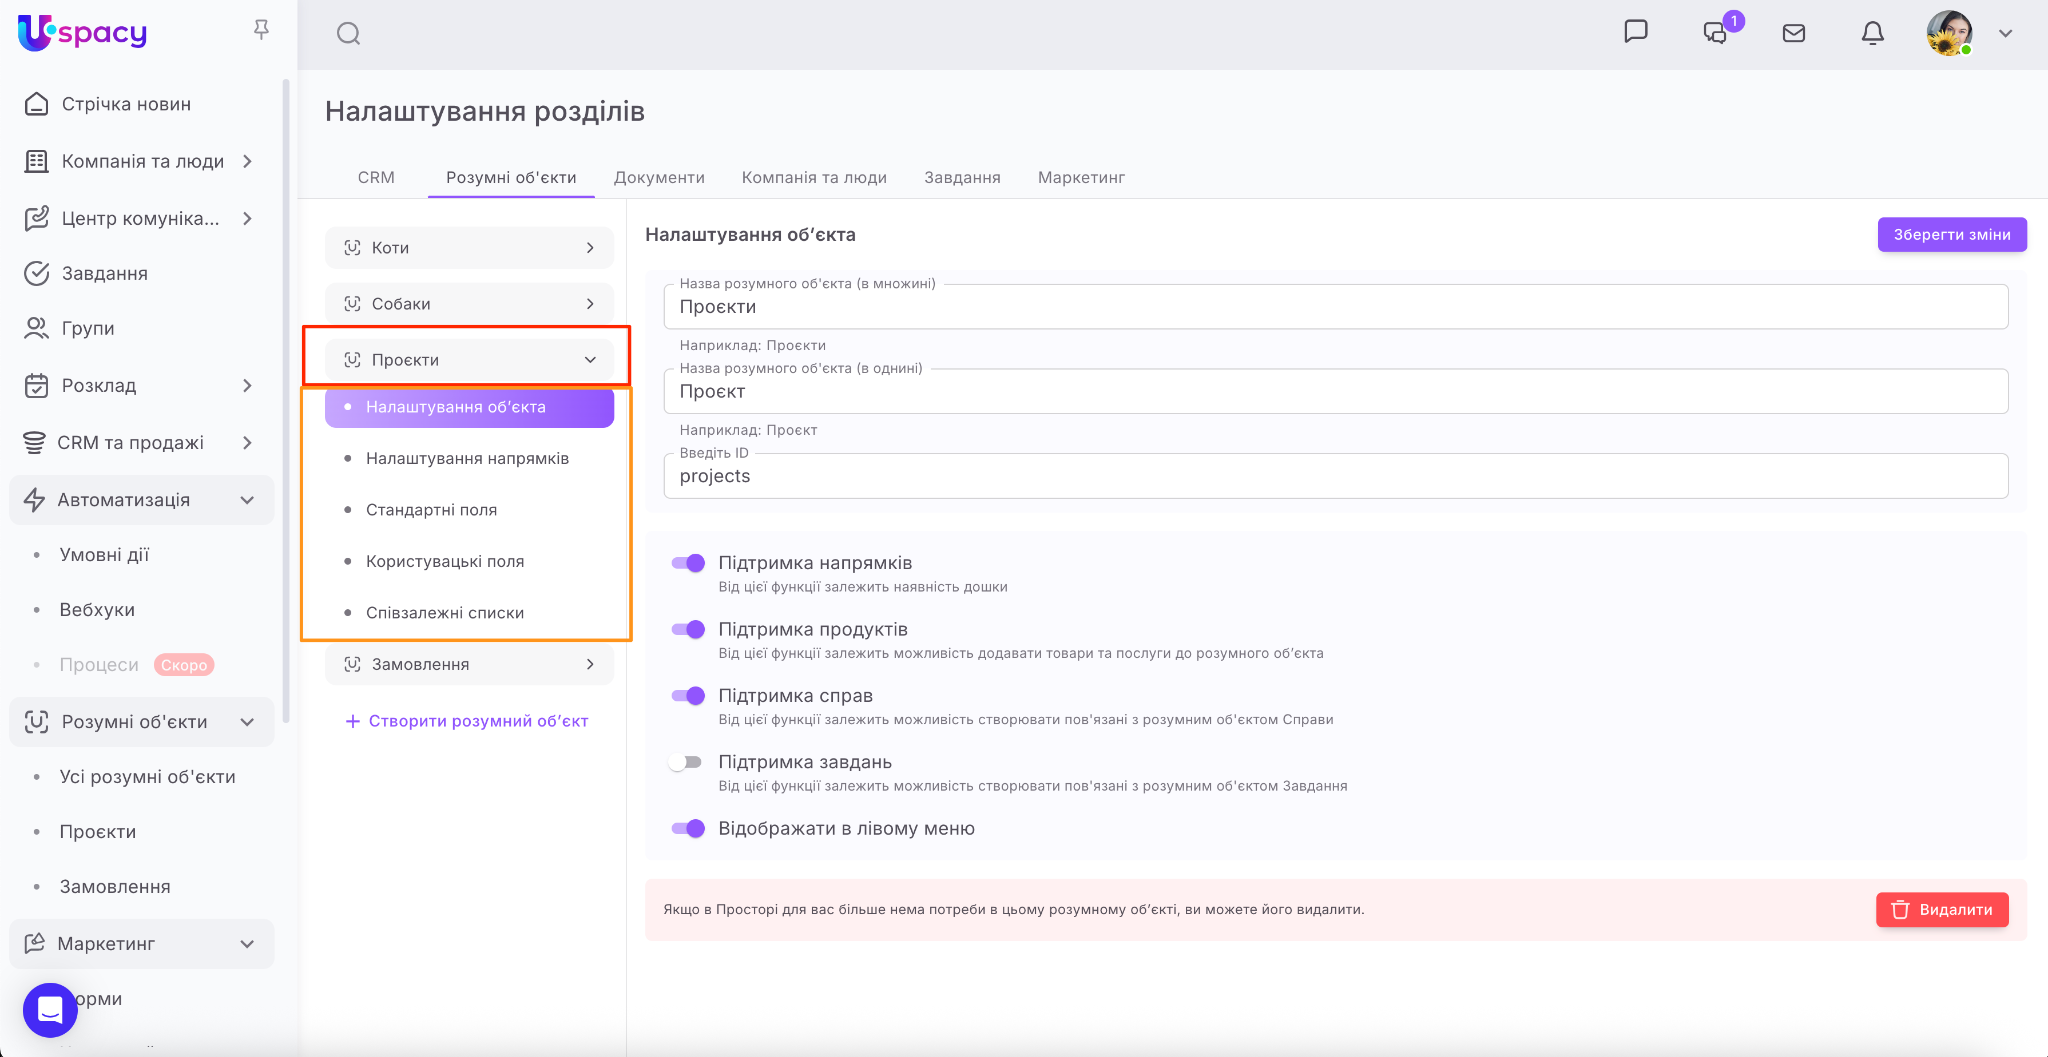2048x1057 pixels.
Task: Open notifications bell icon
Action: 1872,33
